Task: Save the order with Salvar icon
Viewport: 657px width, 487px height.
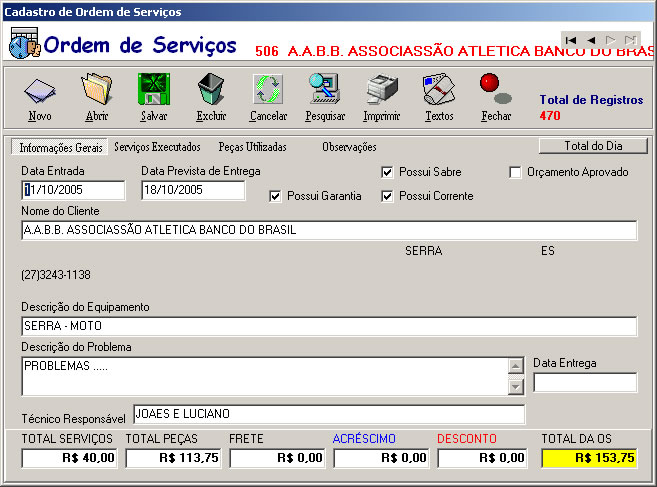Action: [x=154, y=89]
